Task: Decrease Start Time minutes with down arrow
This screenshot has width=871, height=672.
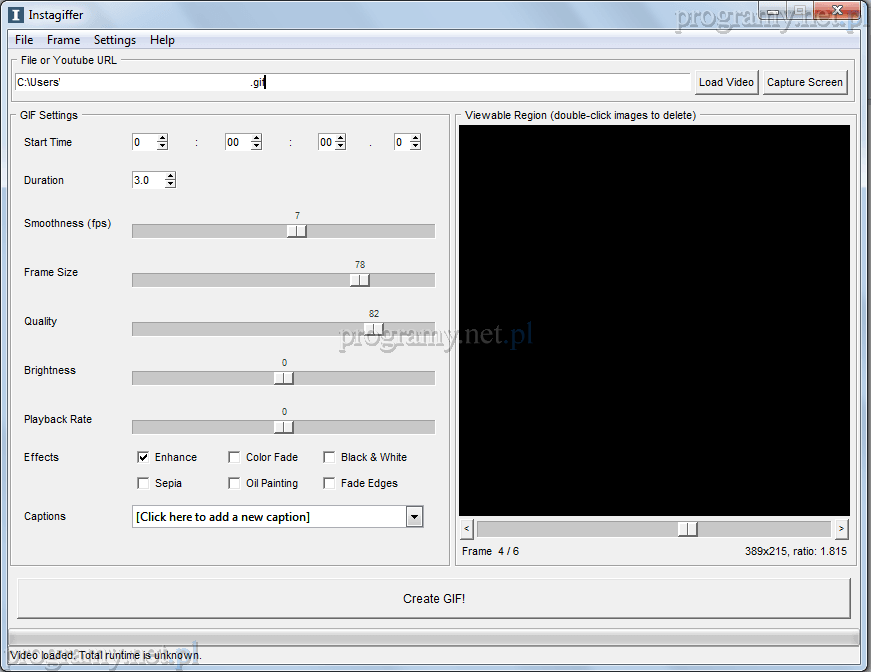Action: [x=256, y=147]
